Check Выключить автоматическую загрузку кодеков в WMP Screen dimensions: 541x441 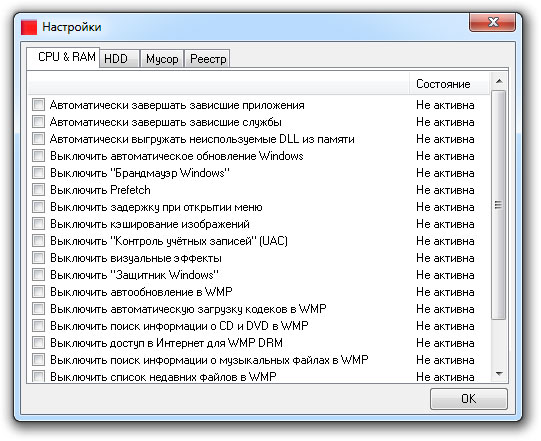tap(38, 308)
